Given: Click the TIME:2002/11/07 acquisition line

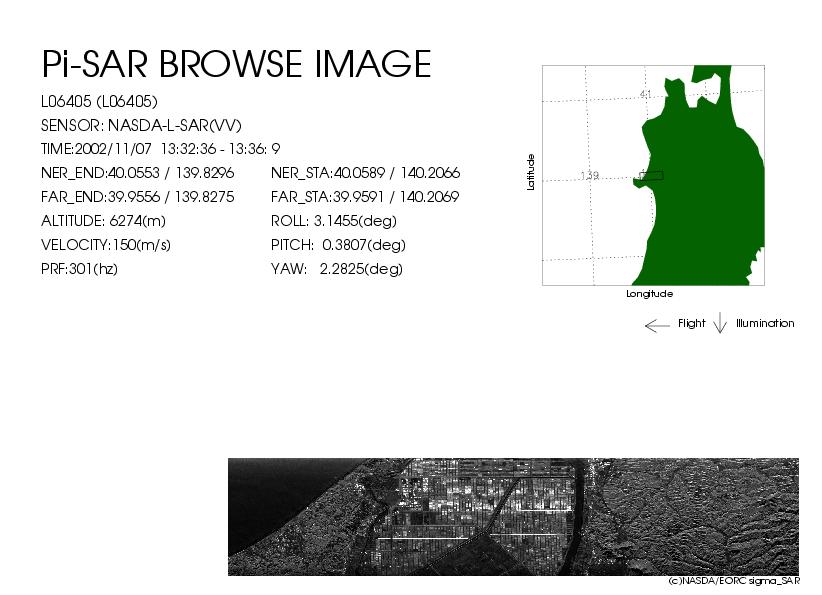Looking at the screenshot, I should (160, 149).
